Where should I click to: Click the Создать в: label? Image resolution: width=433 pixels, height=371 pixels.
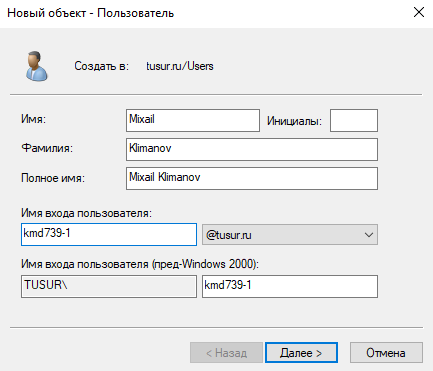click(101, 66)
